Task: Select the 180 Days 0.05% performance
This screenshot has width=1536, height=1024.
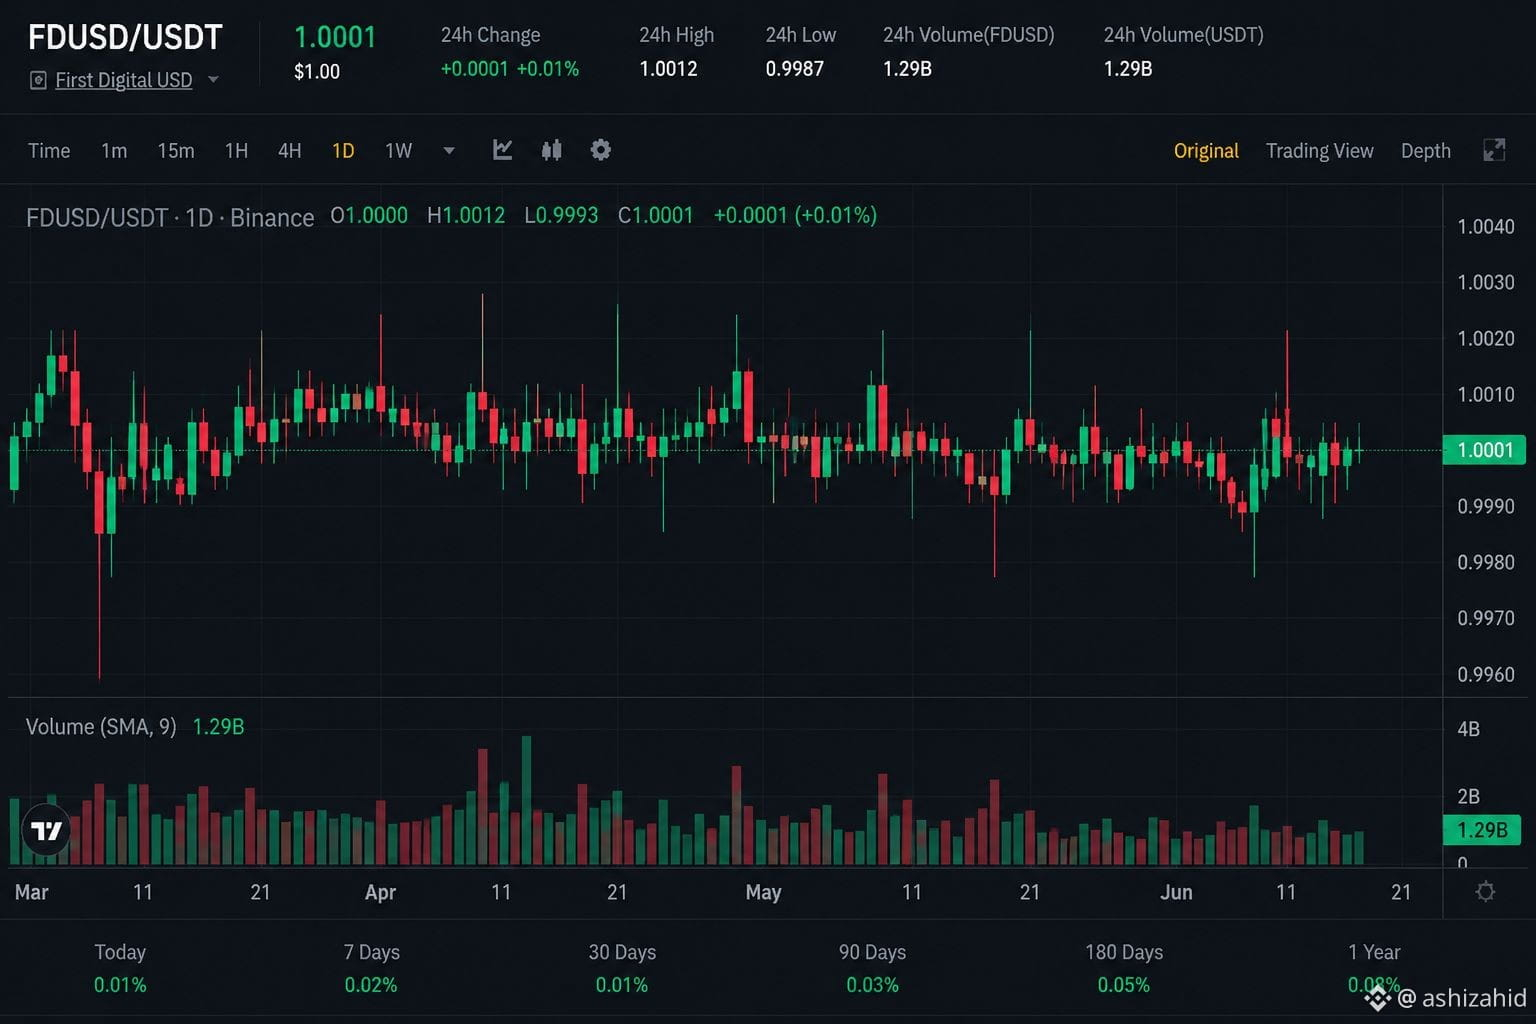Action: 1124,968
